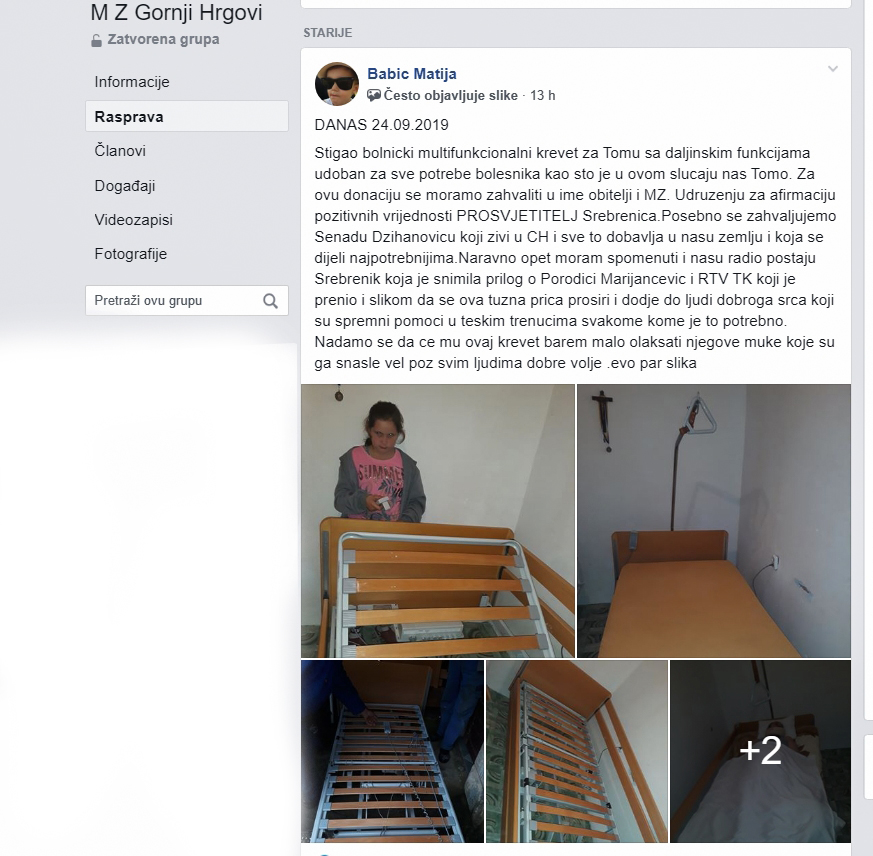
Task: Open Babic Matija's profile picture
Action: pyautogui.click(x=337, y=84)
